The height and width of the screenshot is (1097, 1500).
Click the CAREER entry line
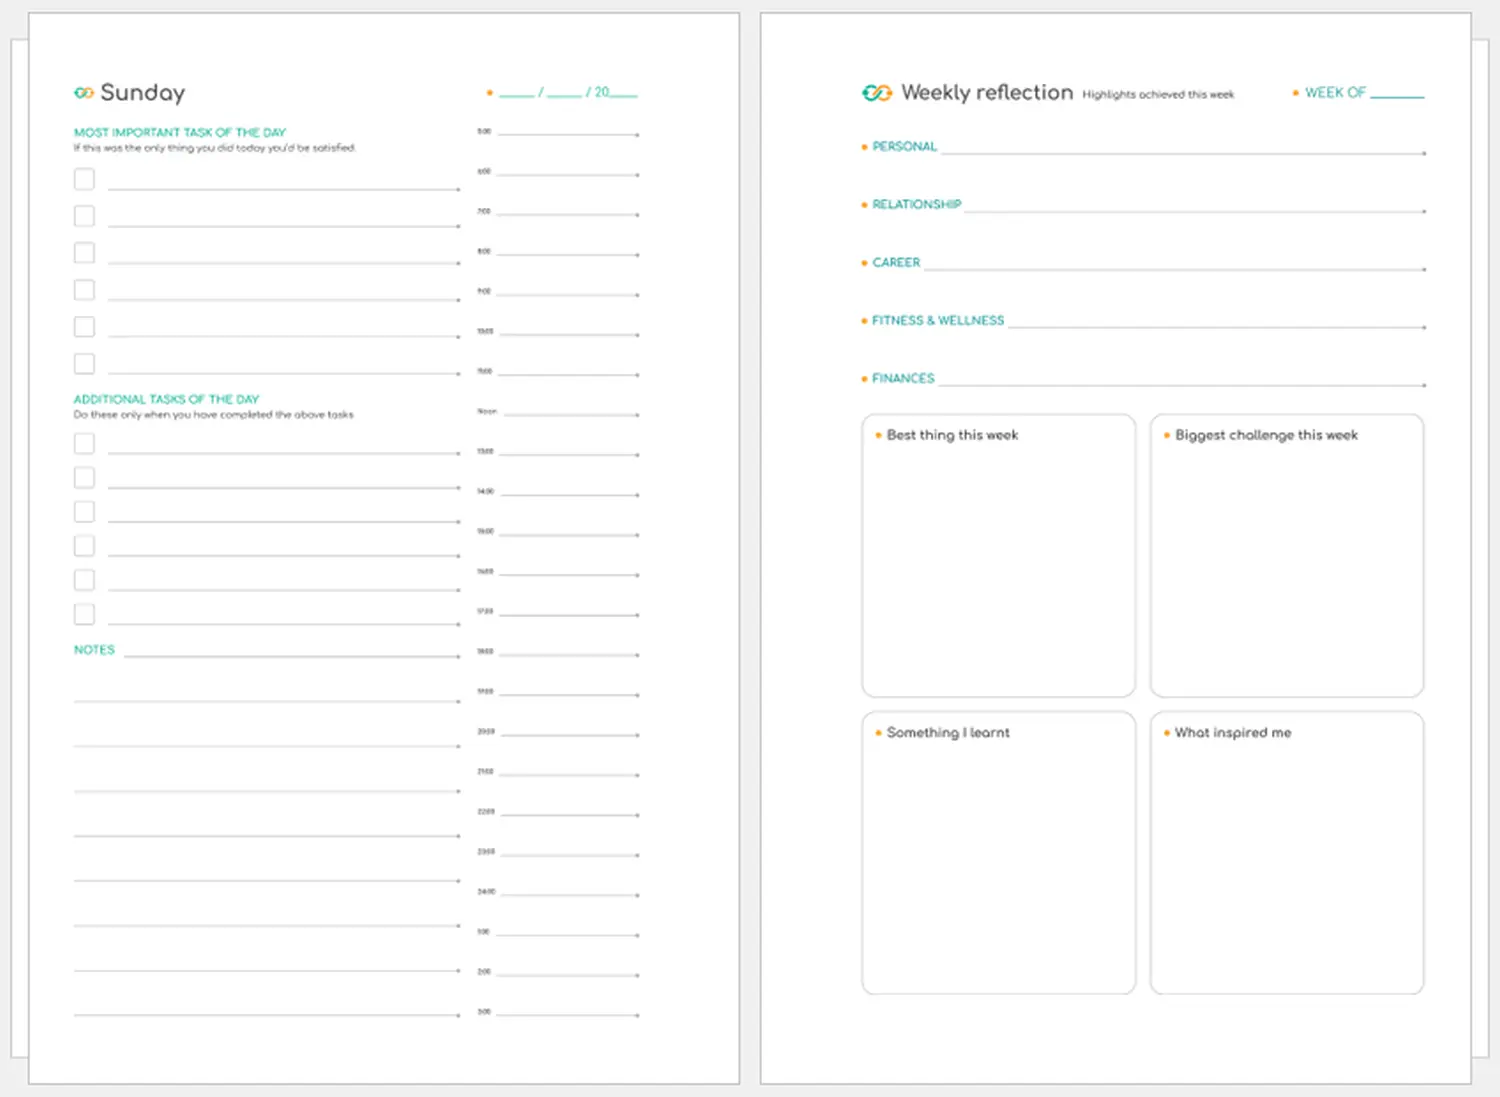1175,268
